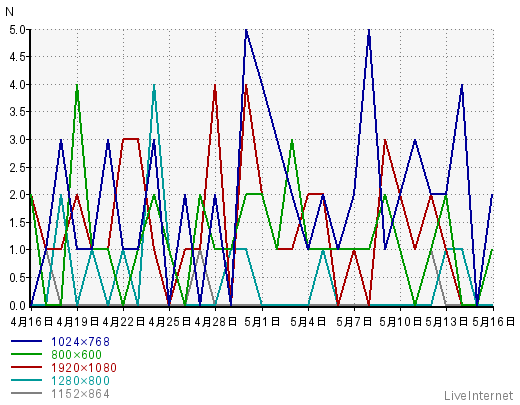Click the 5月16日 date axis label
This screenshot has height=405, width=520.
(x=493, y=322)
